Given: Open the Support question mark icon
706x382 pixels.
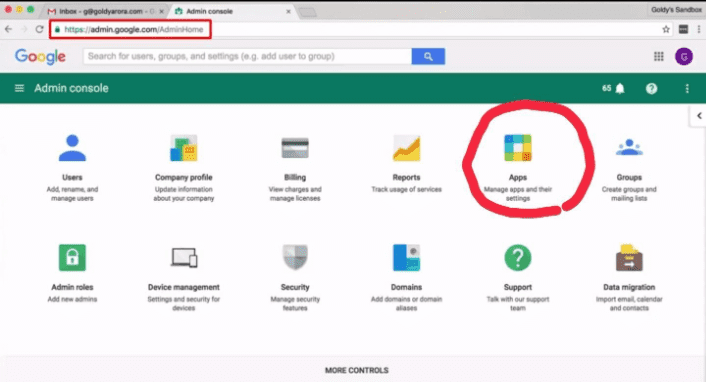Looking at the screenshot, I should (x=518, y=258).
